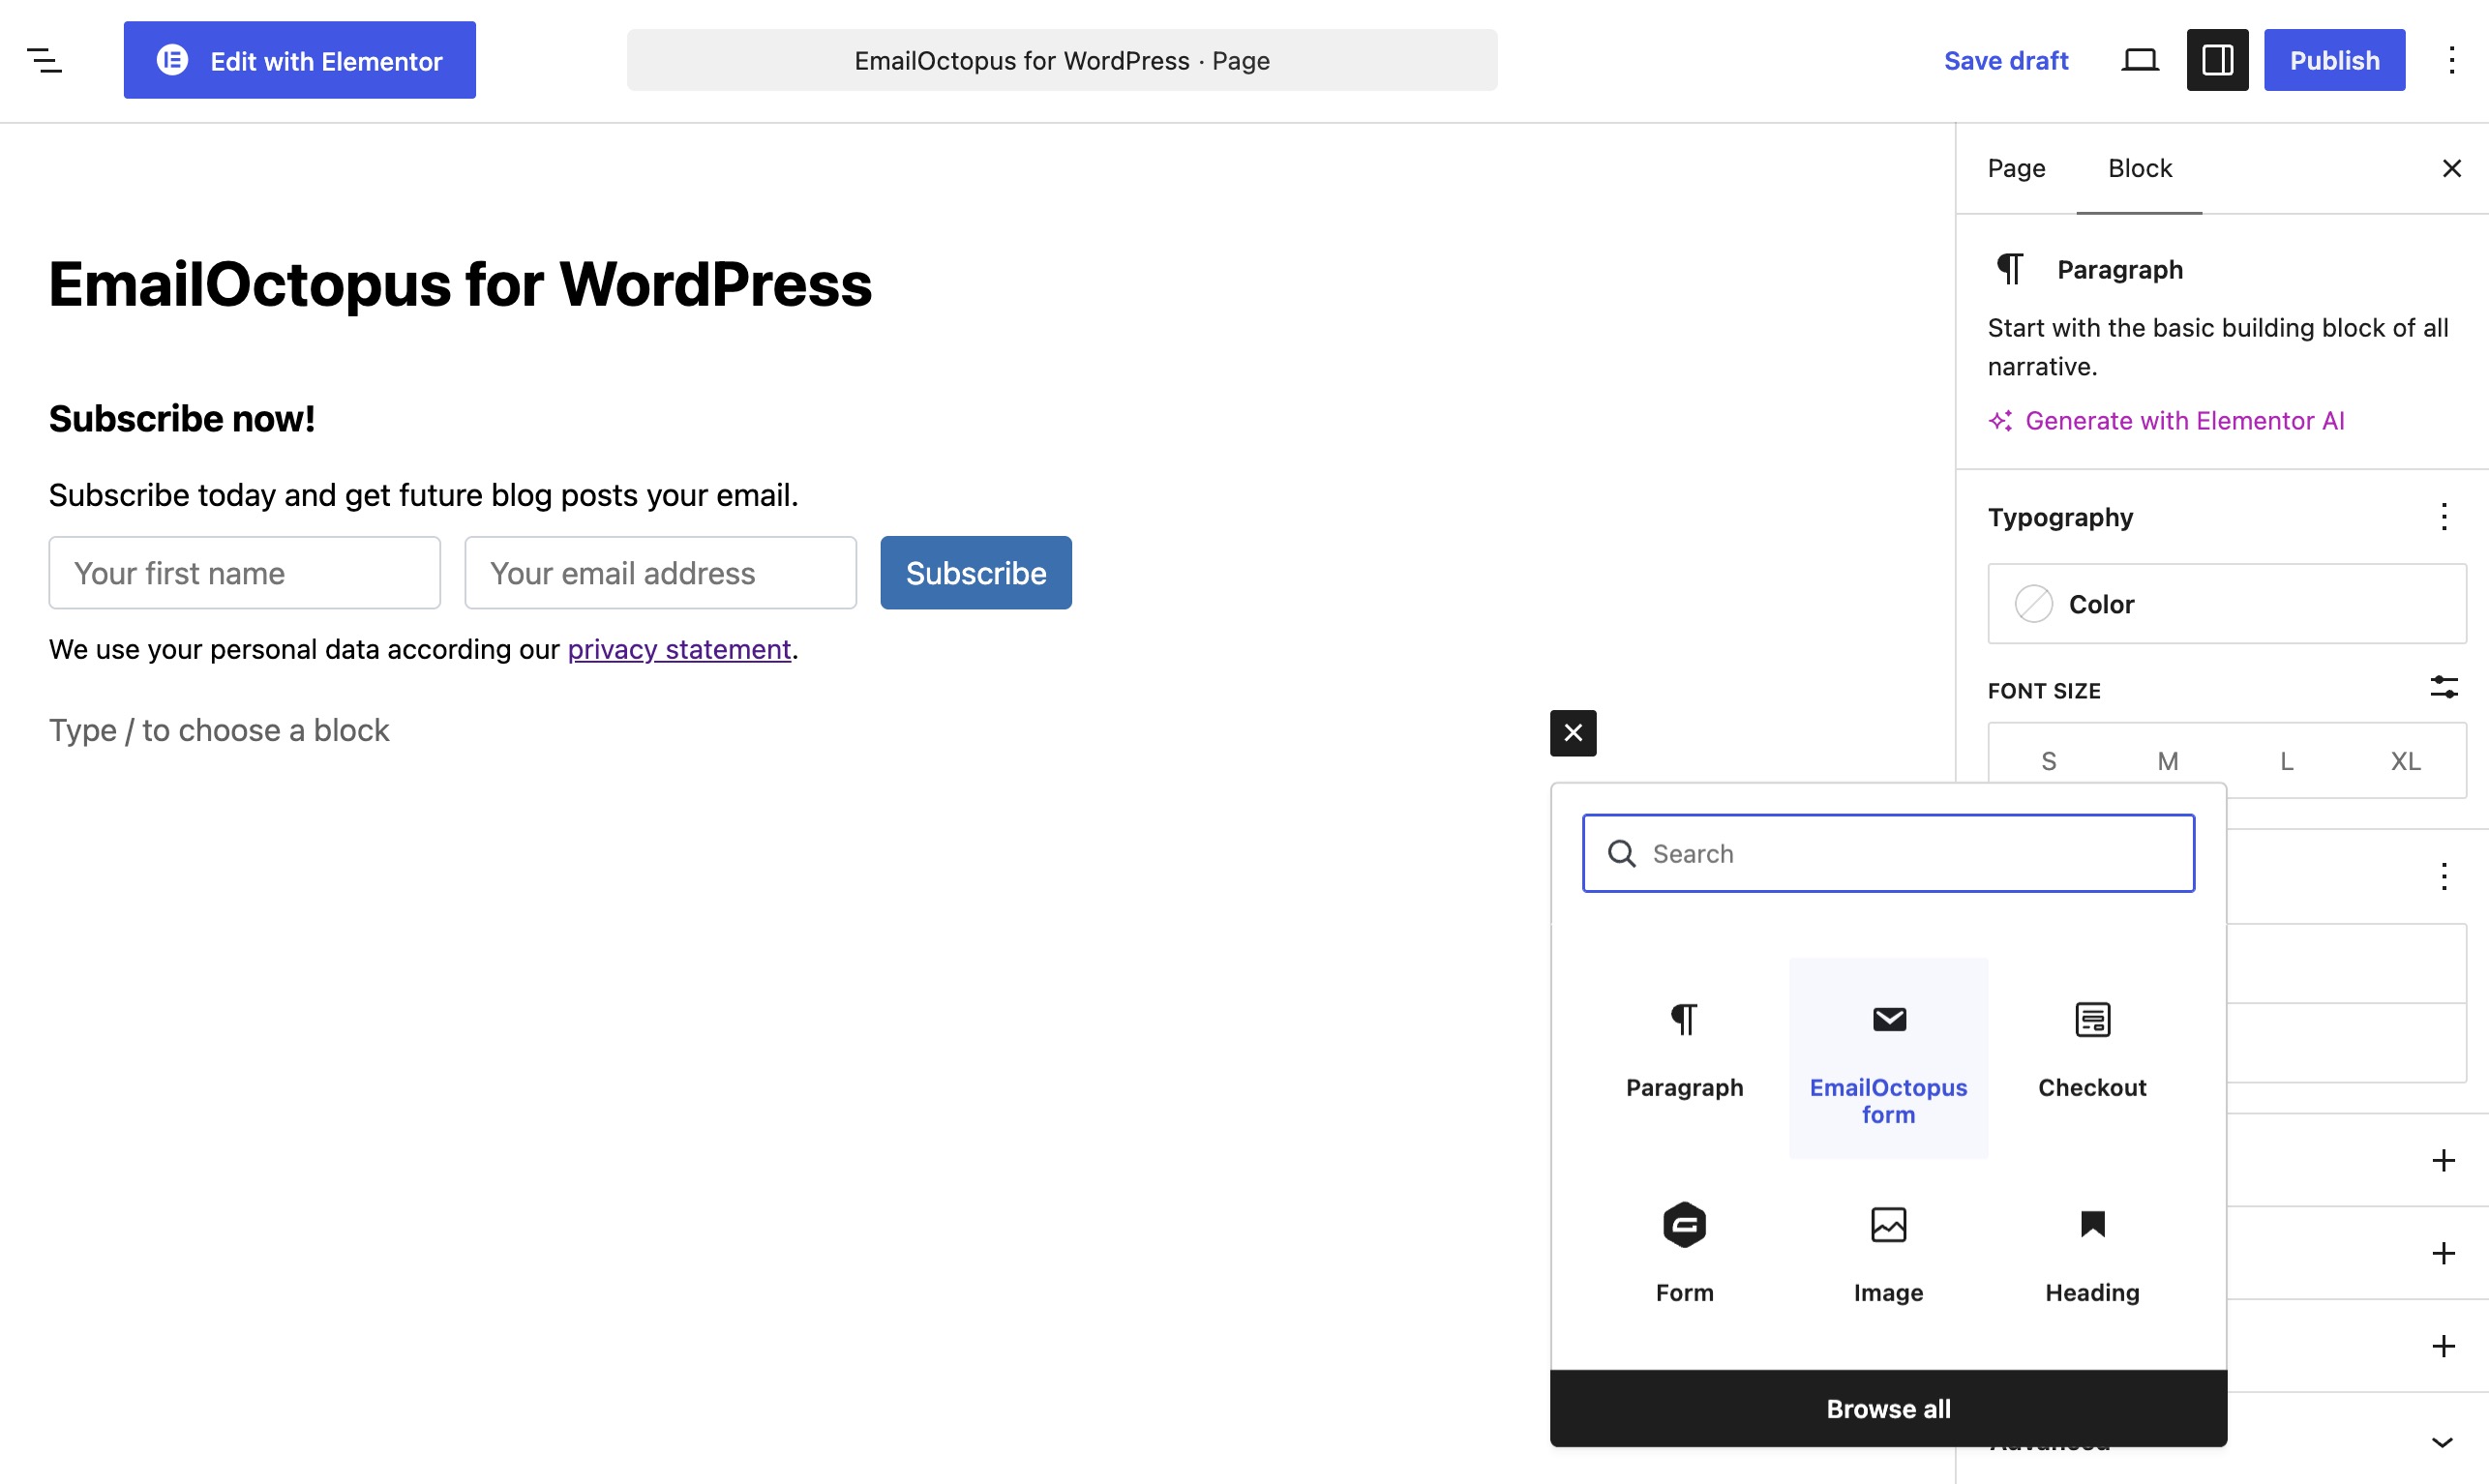This screenshot has width=2489, height=1484.
Task: Choose font size XL
Action: 2405,761
